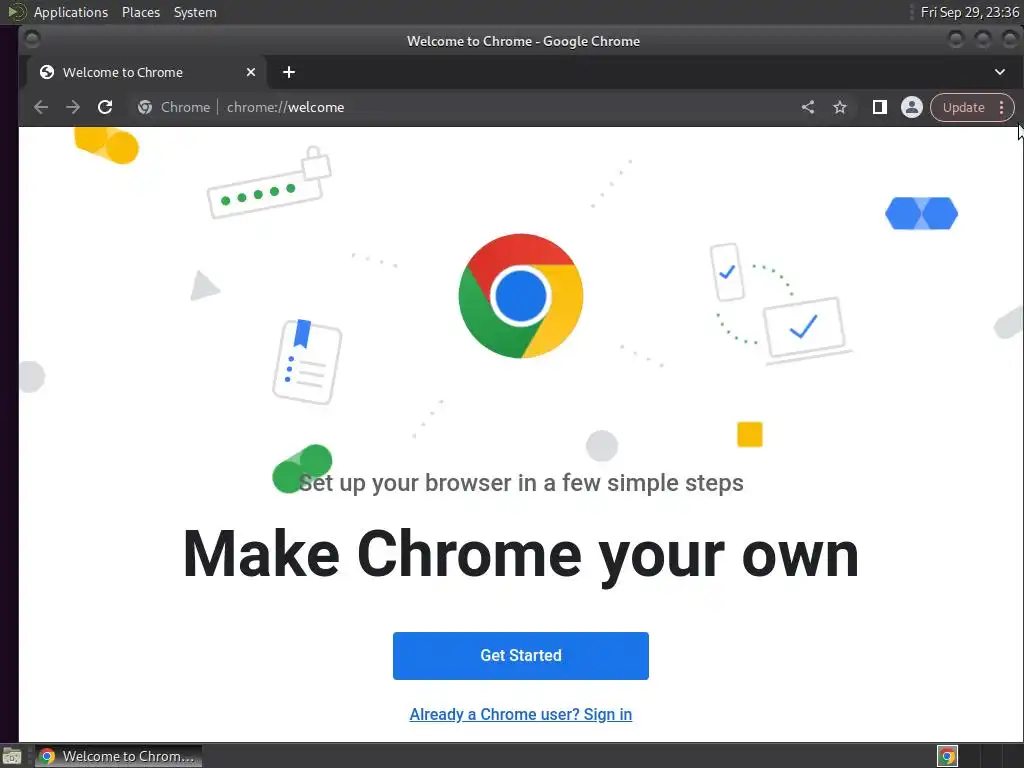Click the Chrome site info chip
1024x768 pixels.
click(x=174, y=107)
